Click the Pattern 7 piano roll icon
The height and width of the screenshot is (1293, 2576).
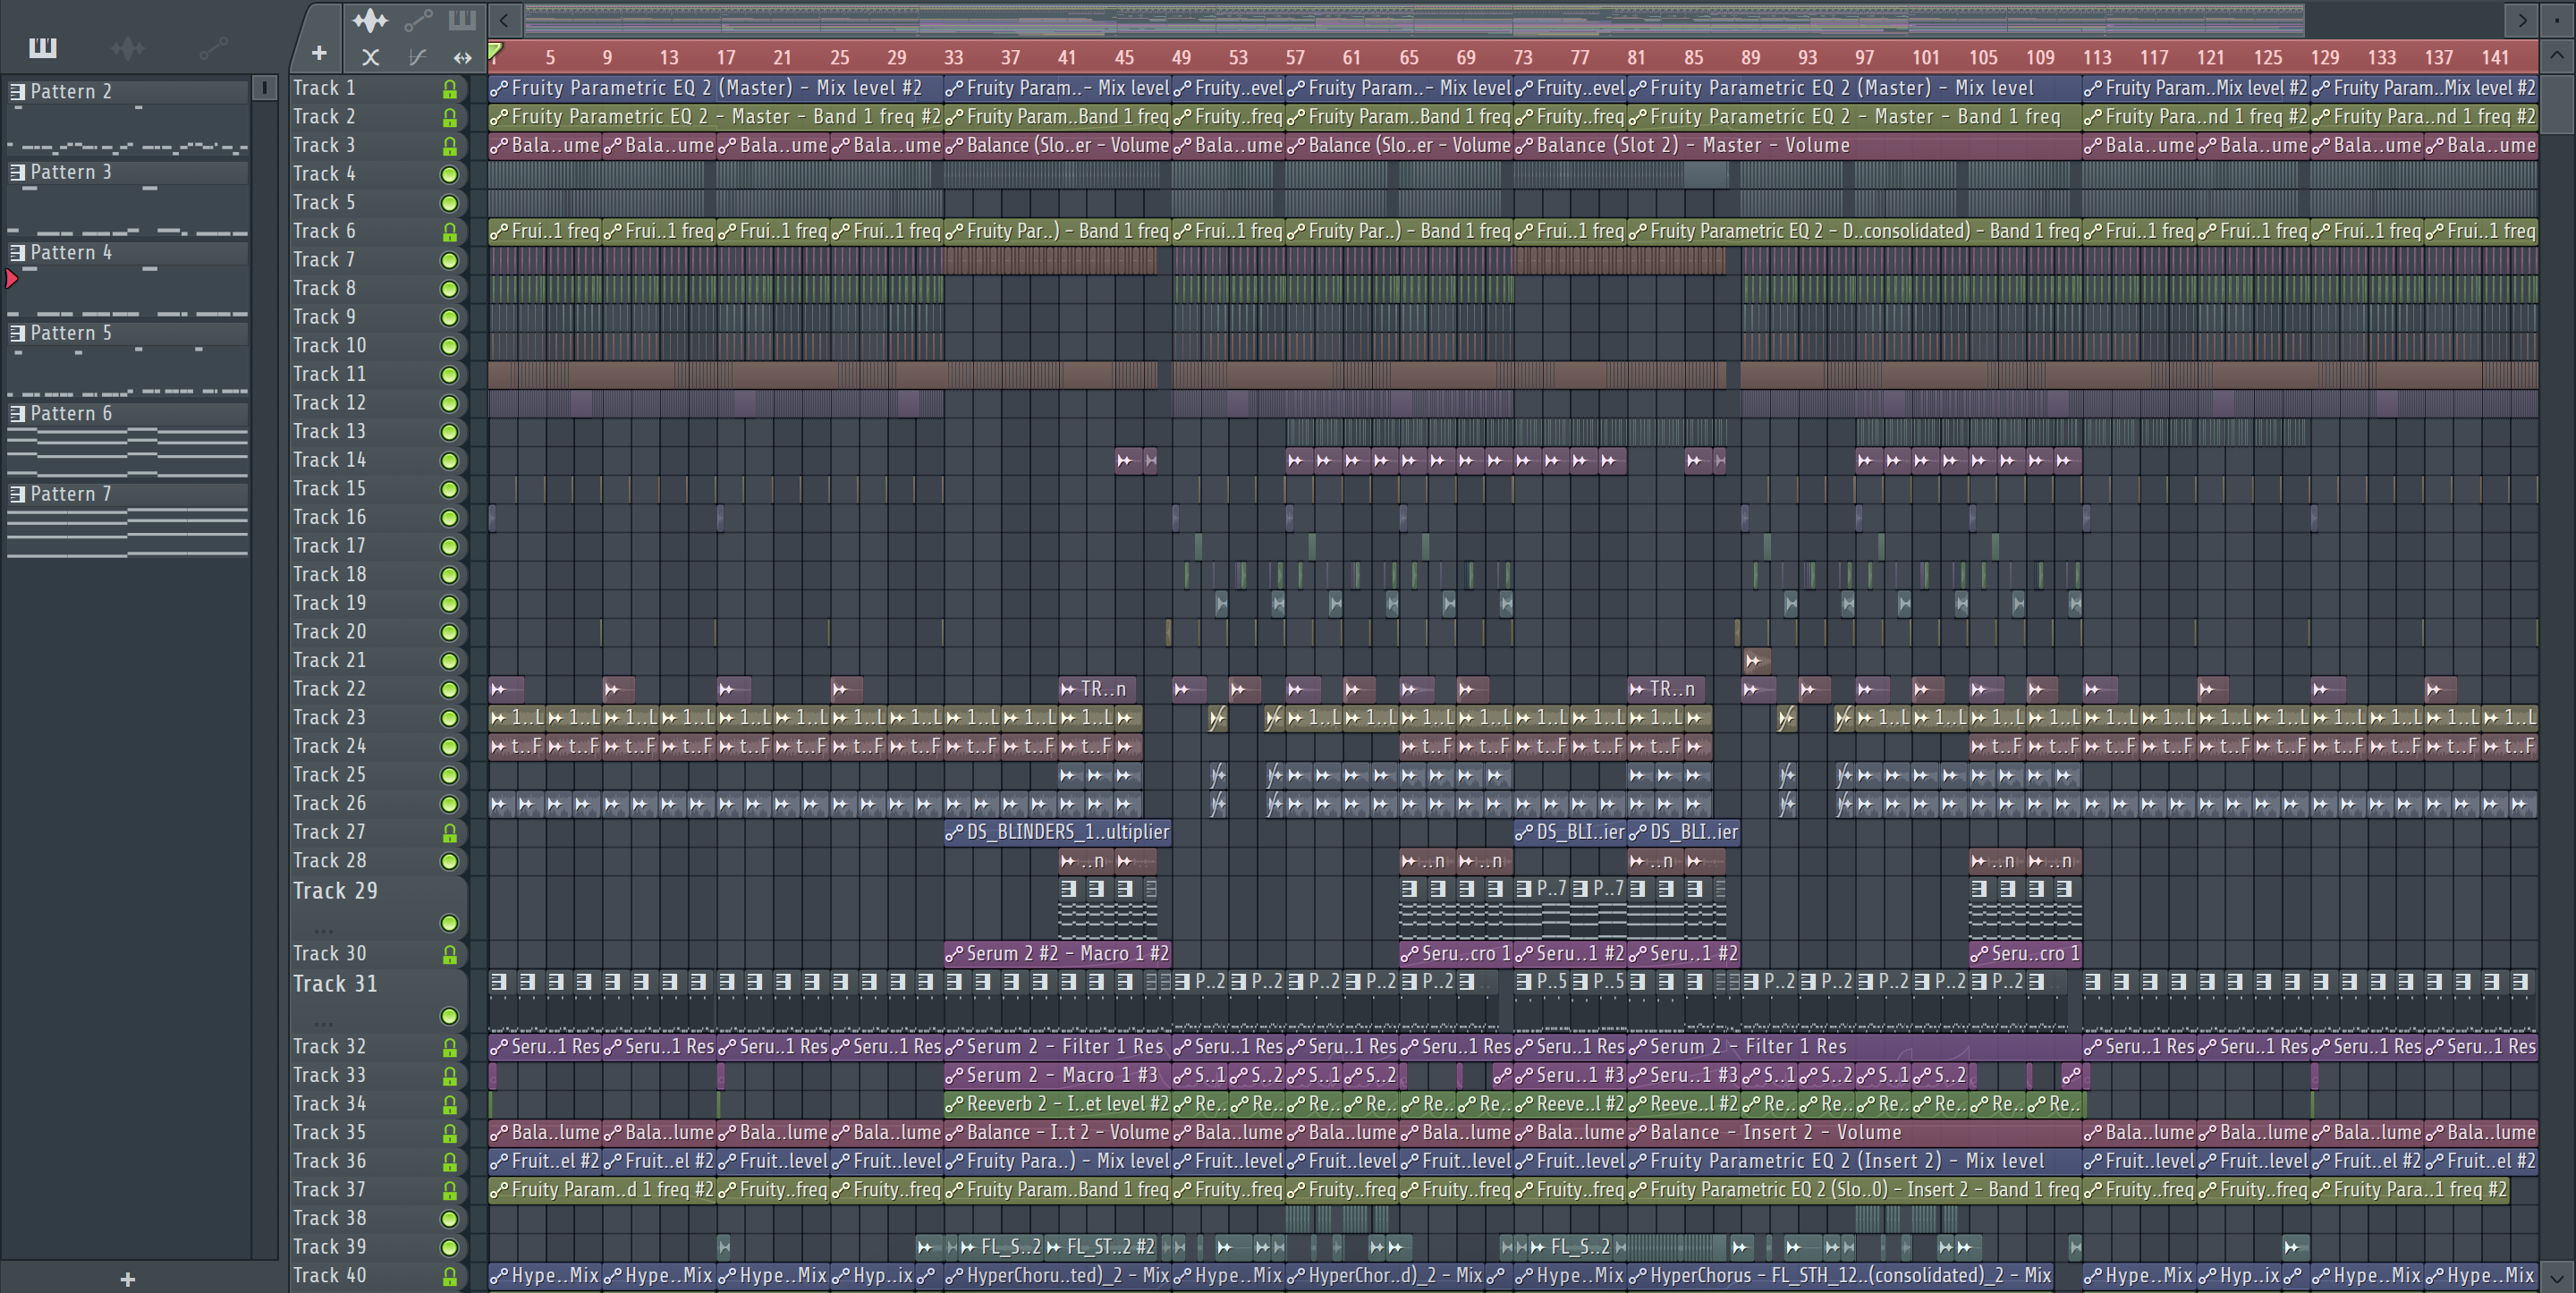[x=17, y=494]
